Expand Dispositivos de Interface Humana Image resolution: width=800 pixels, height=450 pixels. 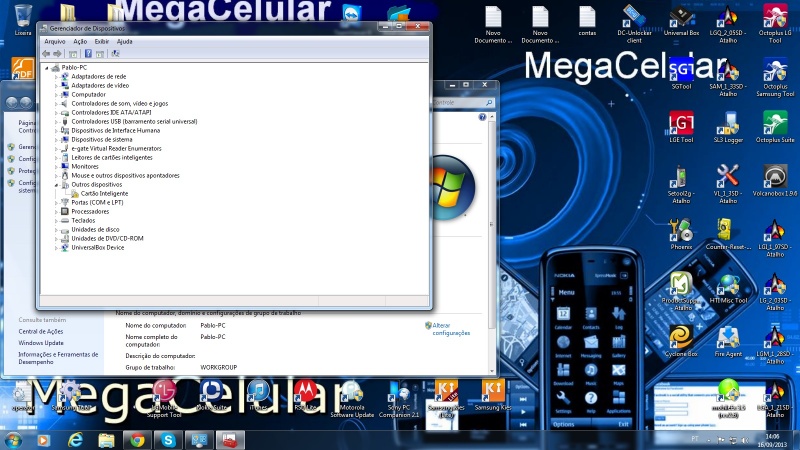56,131
